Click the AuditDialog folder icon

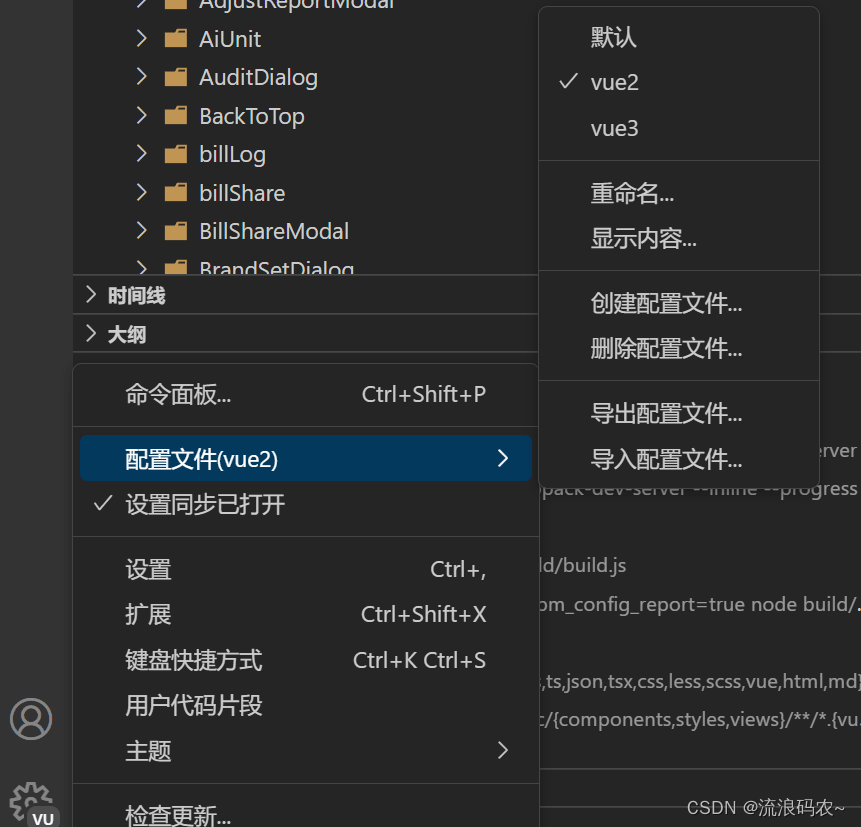tap(176, 77)
